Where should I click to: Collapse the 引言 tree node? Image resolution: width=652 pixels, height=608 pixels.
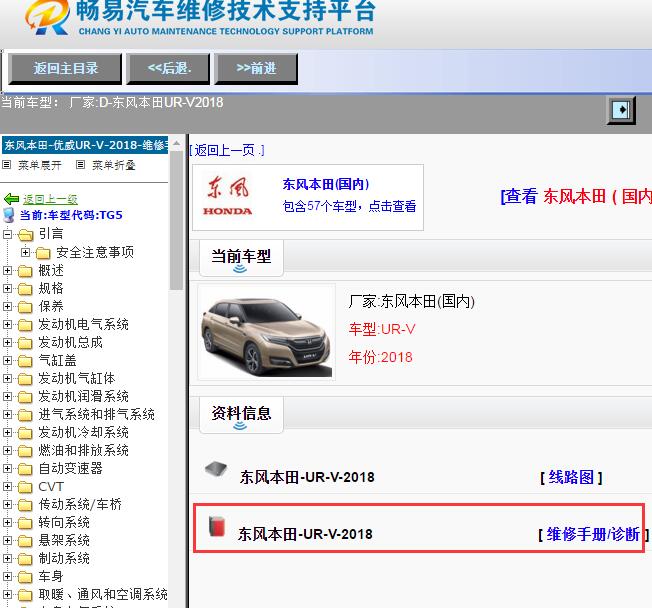point(7,234)
